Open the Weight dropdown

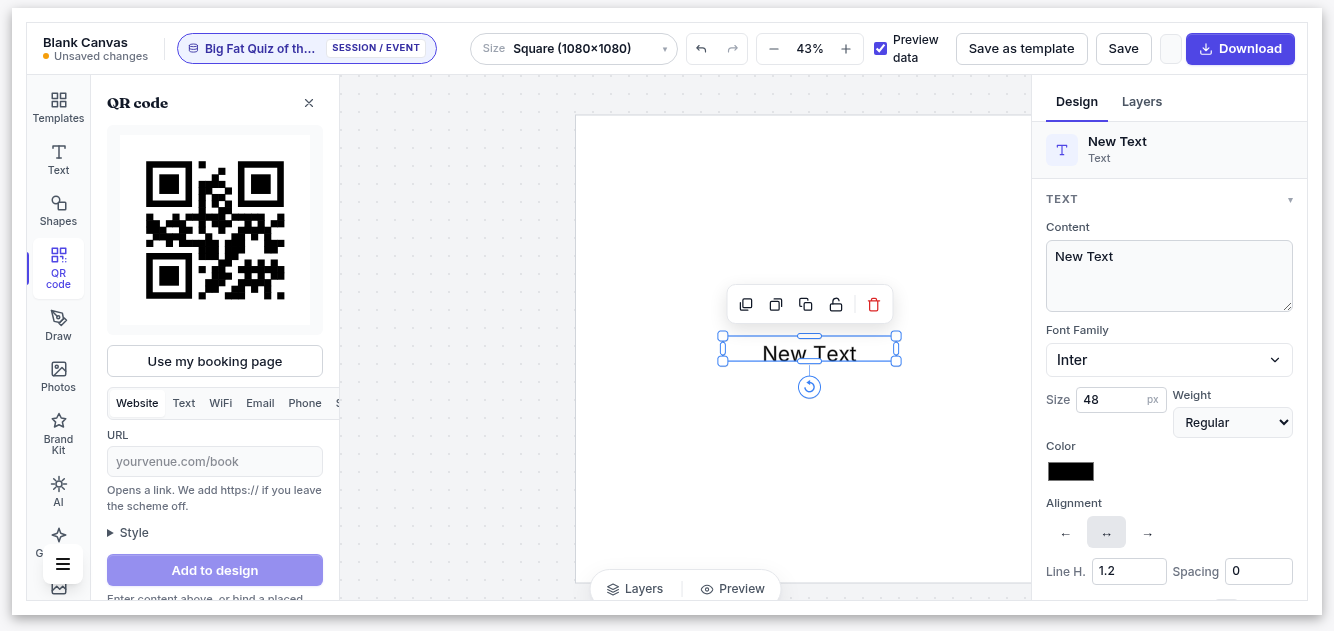[1233, 422]
